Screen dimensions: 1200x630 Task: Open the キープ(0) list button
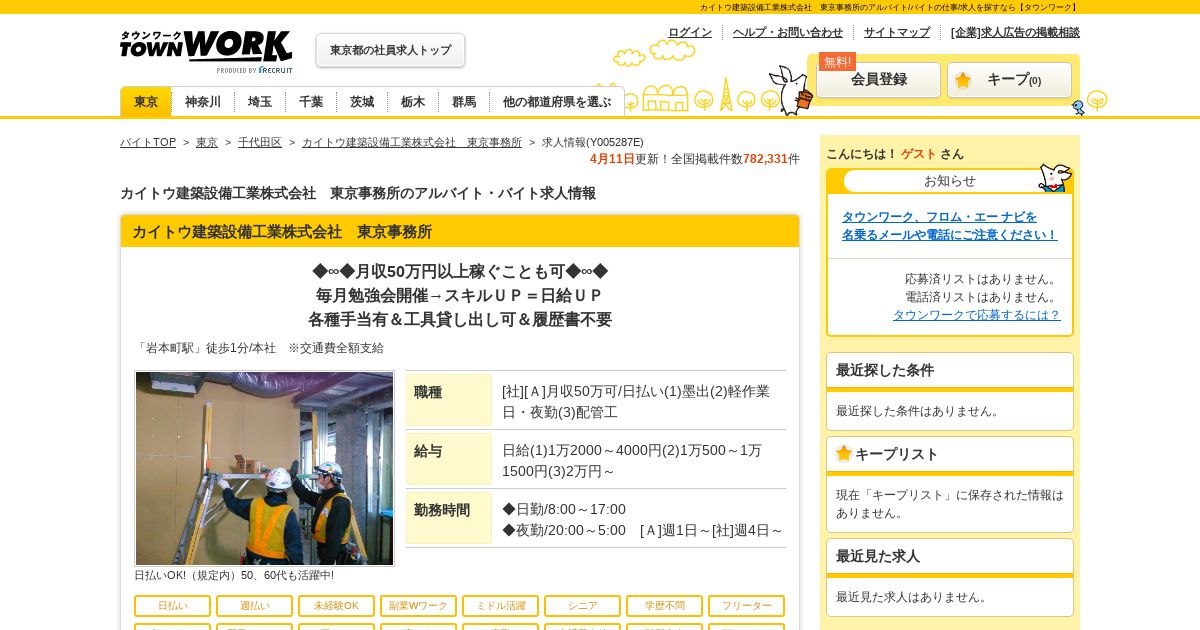1009,80
